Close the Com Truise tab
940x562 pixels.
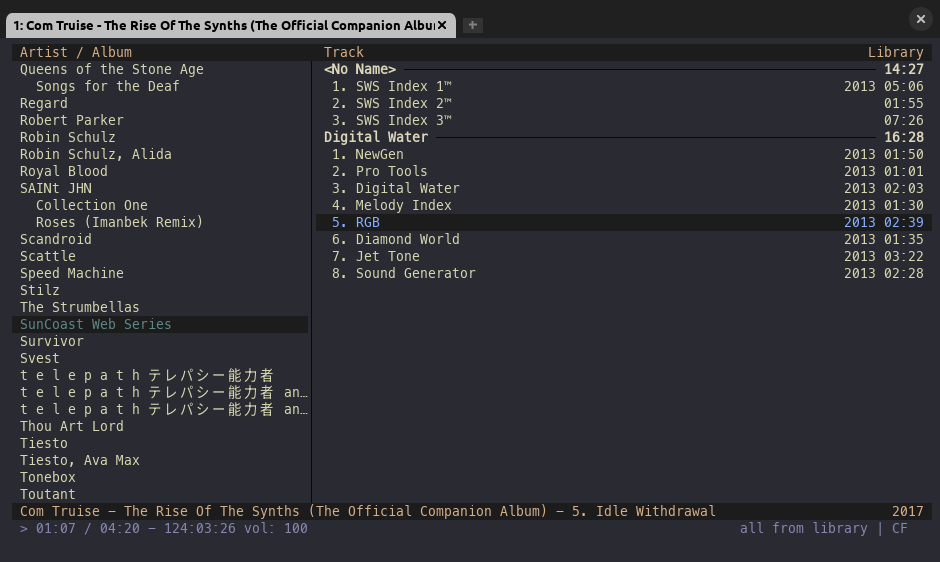coord(442,25)
